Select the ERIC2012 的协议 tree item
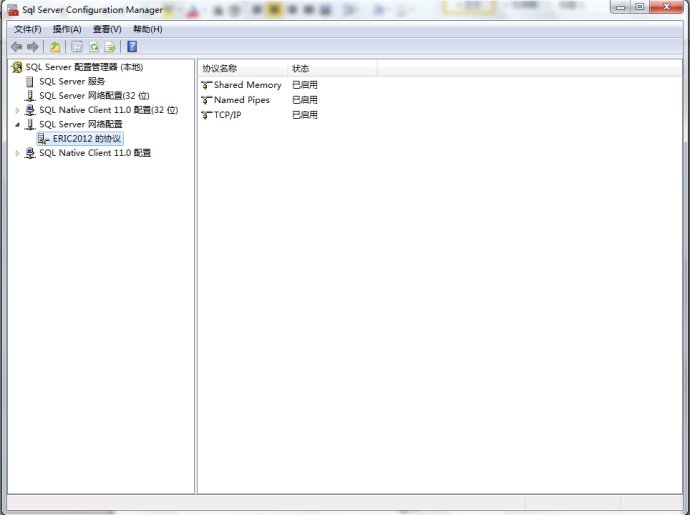 pos(86,139)
